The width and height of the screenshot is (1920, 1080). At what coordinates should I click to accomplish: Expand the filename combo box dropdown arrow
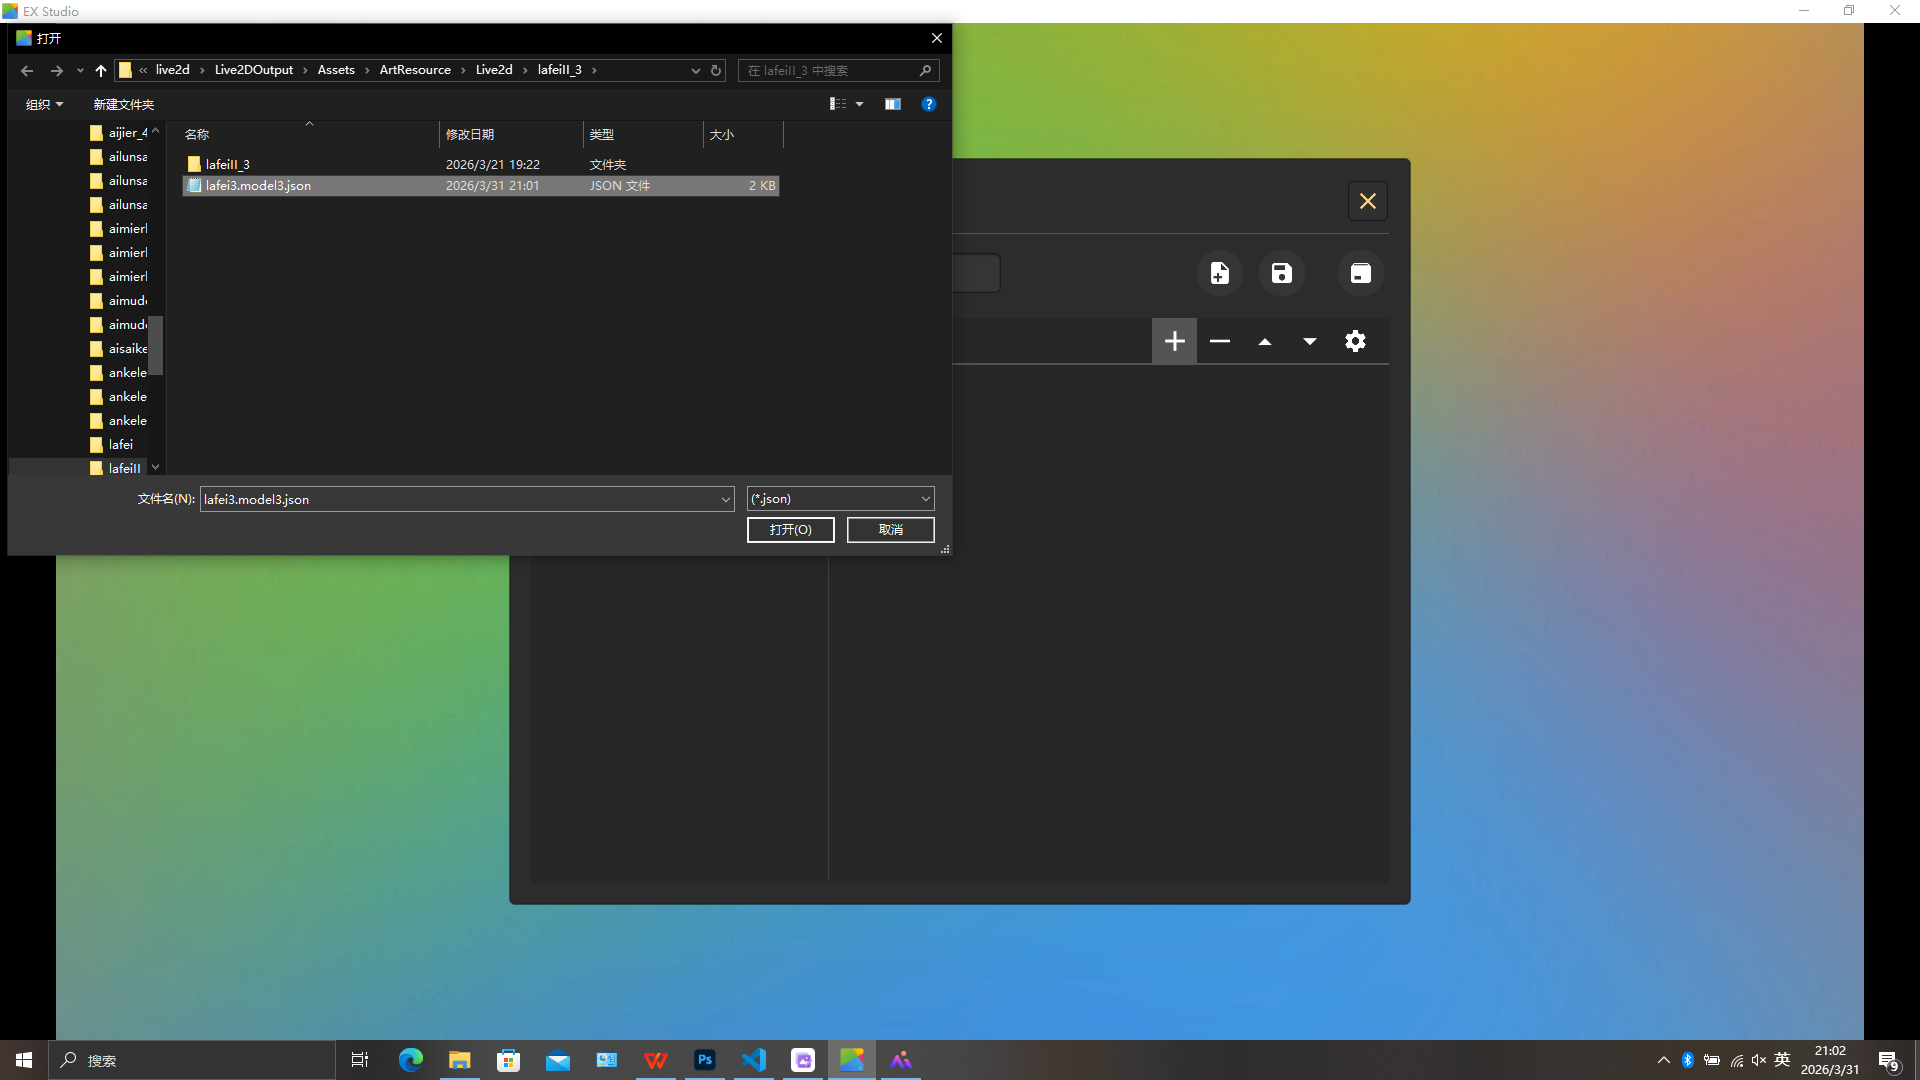pos(725,499)
